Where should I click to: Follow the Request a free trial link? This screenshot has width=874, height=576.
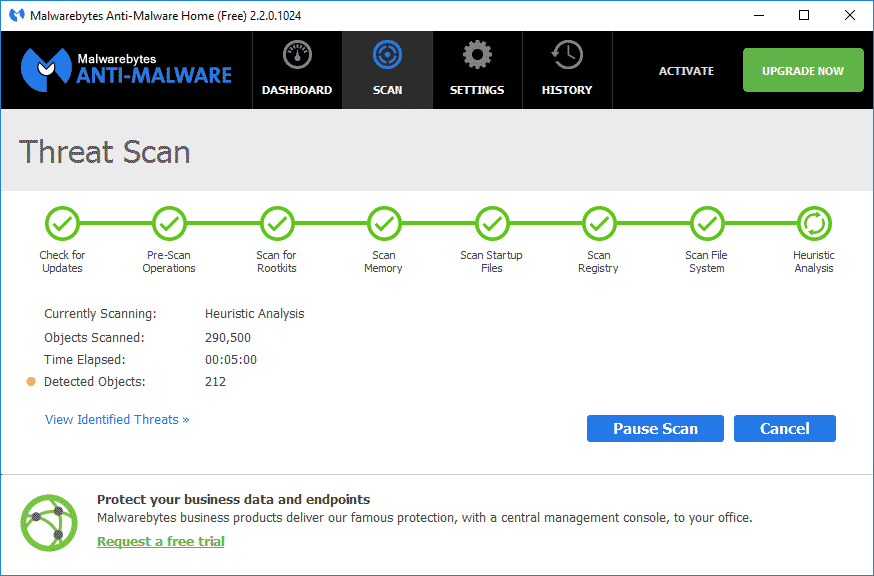tap(160, 541)
